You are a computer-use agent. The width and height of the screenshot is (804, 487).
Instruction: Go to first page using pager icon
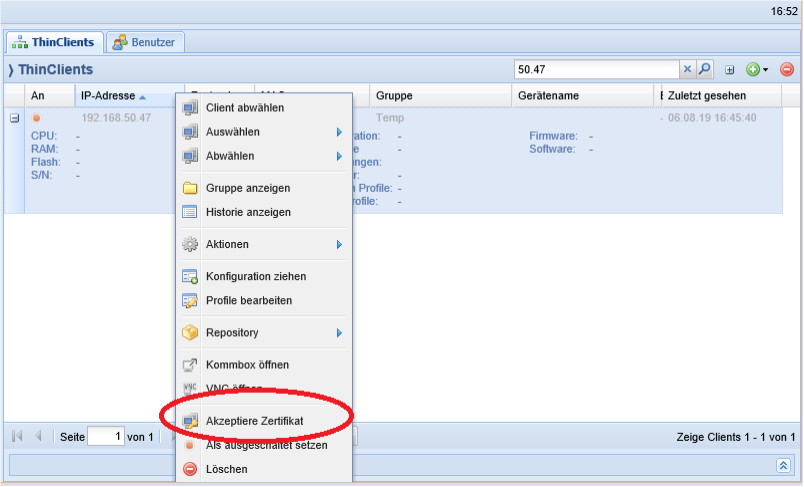tap(17, 436)
